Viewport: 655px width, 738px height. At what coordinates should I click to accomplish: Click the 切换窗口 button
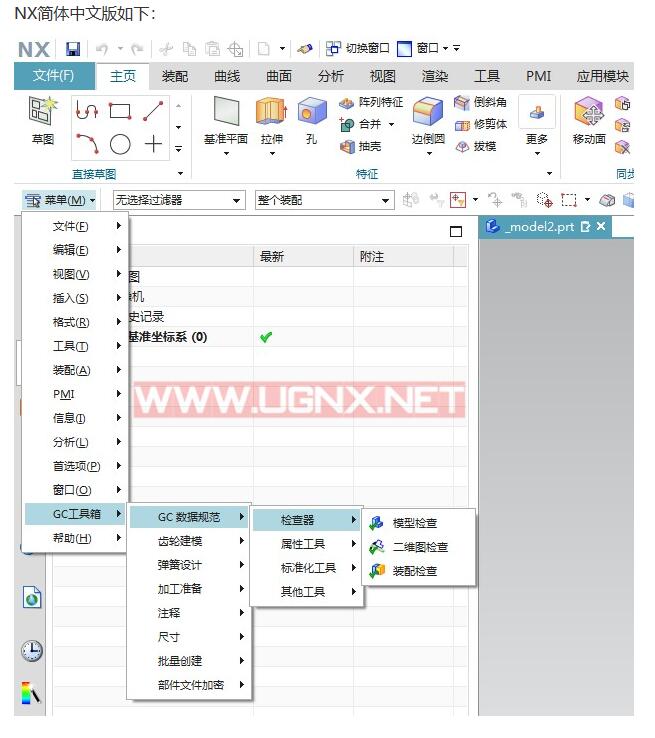(358, 48)
